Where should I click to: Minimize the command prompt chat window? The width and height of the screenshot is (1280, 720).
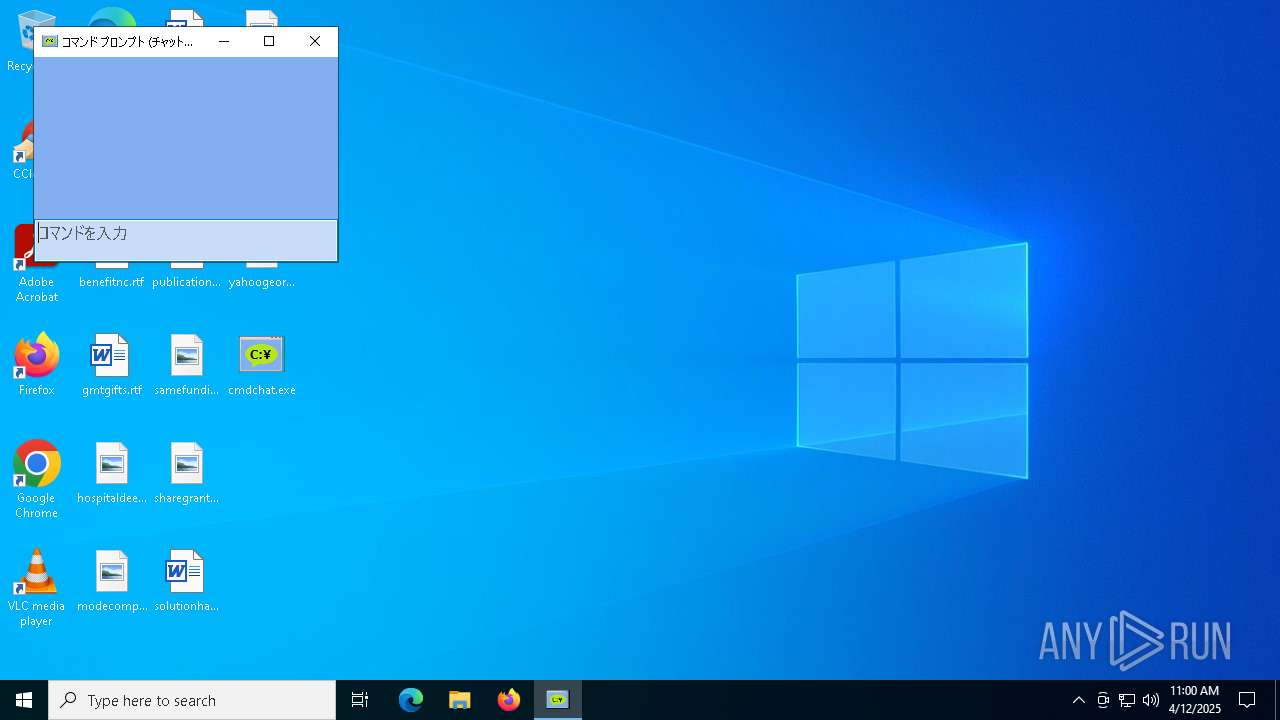(224, 41)
